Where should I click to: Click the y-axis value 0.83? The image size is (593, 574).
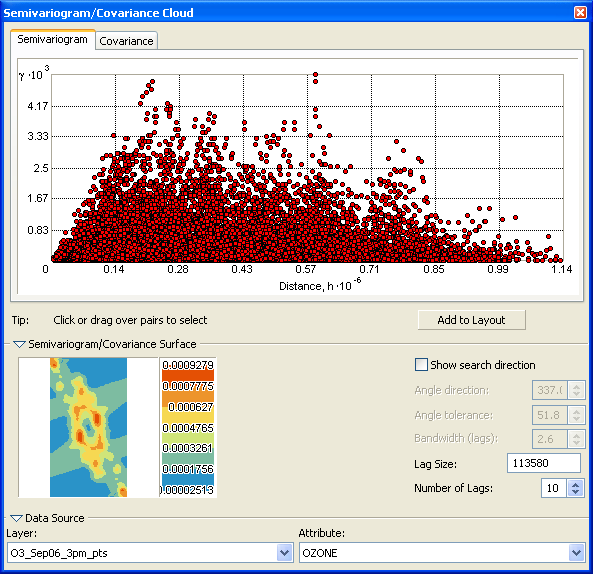click(38, 230)
